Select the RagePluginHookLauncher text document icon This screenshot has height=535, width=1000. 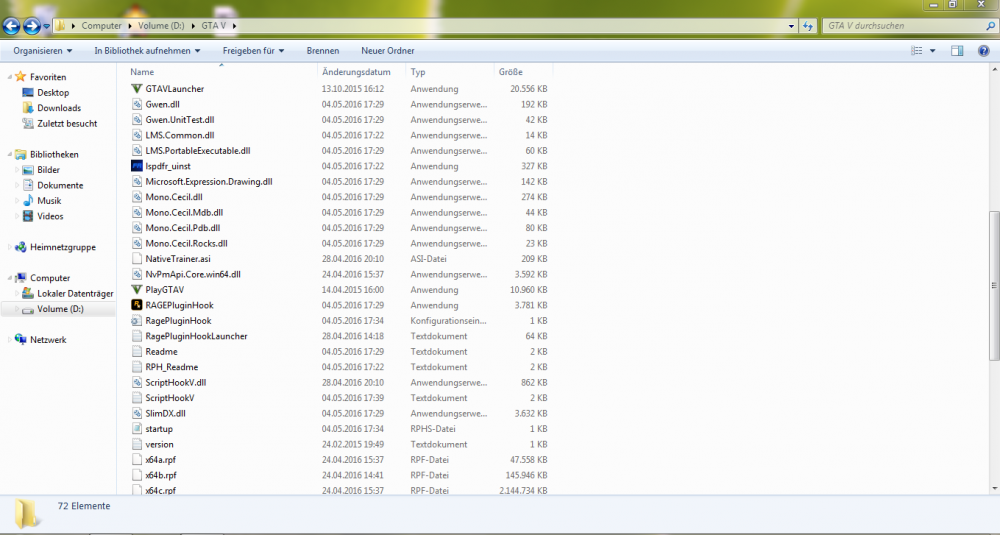[136, 336]
